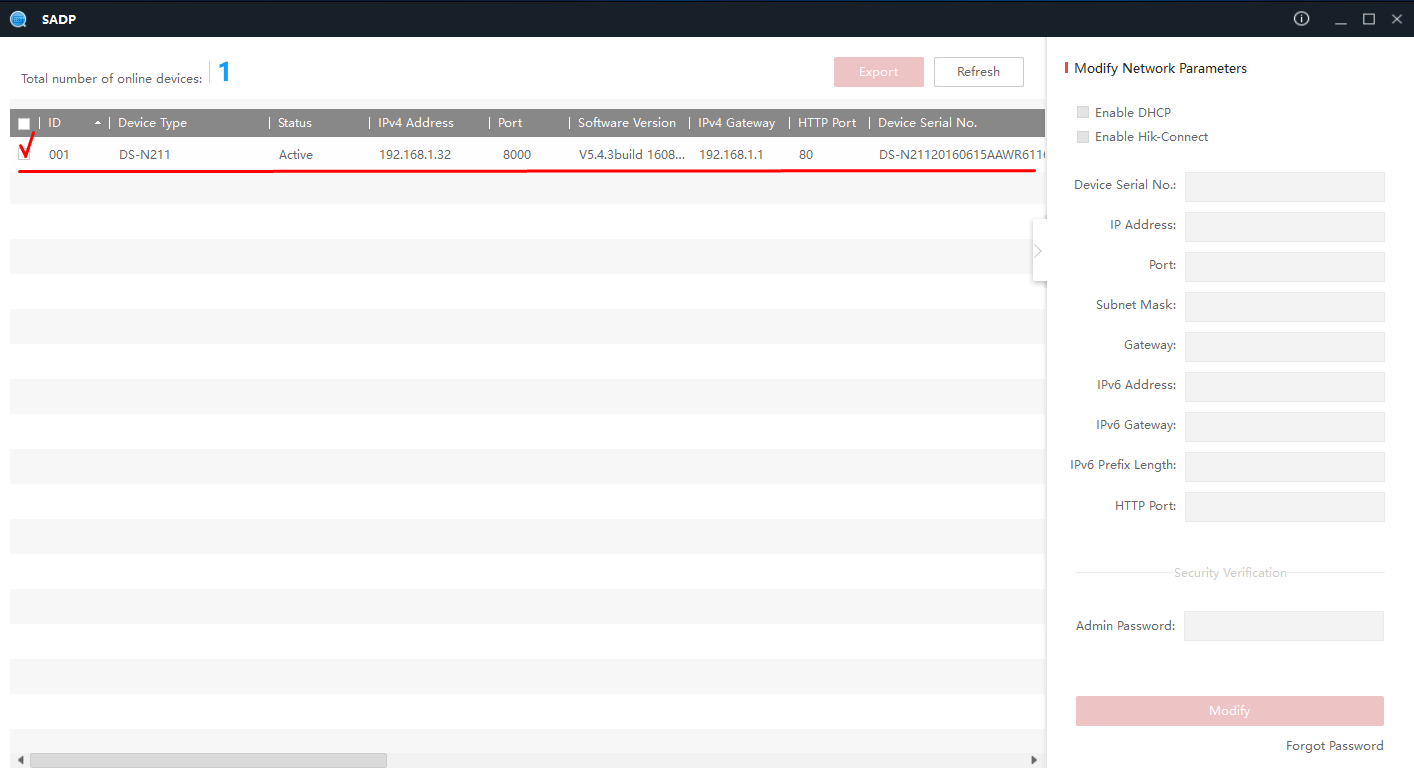Open the info icon in title bar
This screenshot has height=768, width=1414.
(x=1301, y=19)
